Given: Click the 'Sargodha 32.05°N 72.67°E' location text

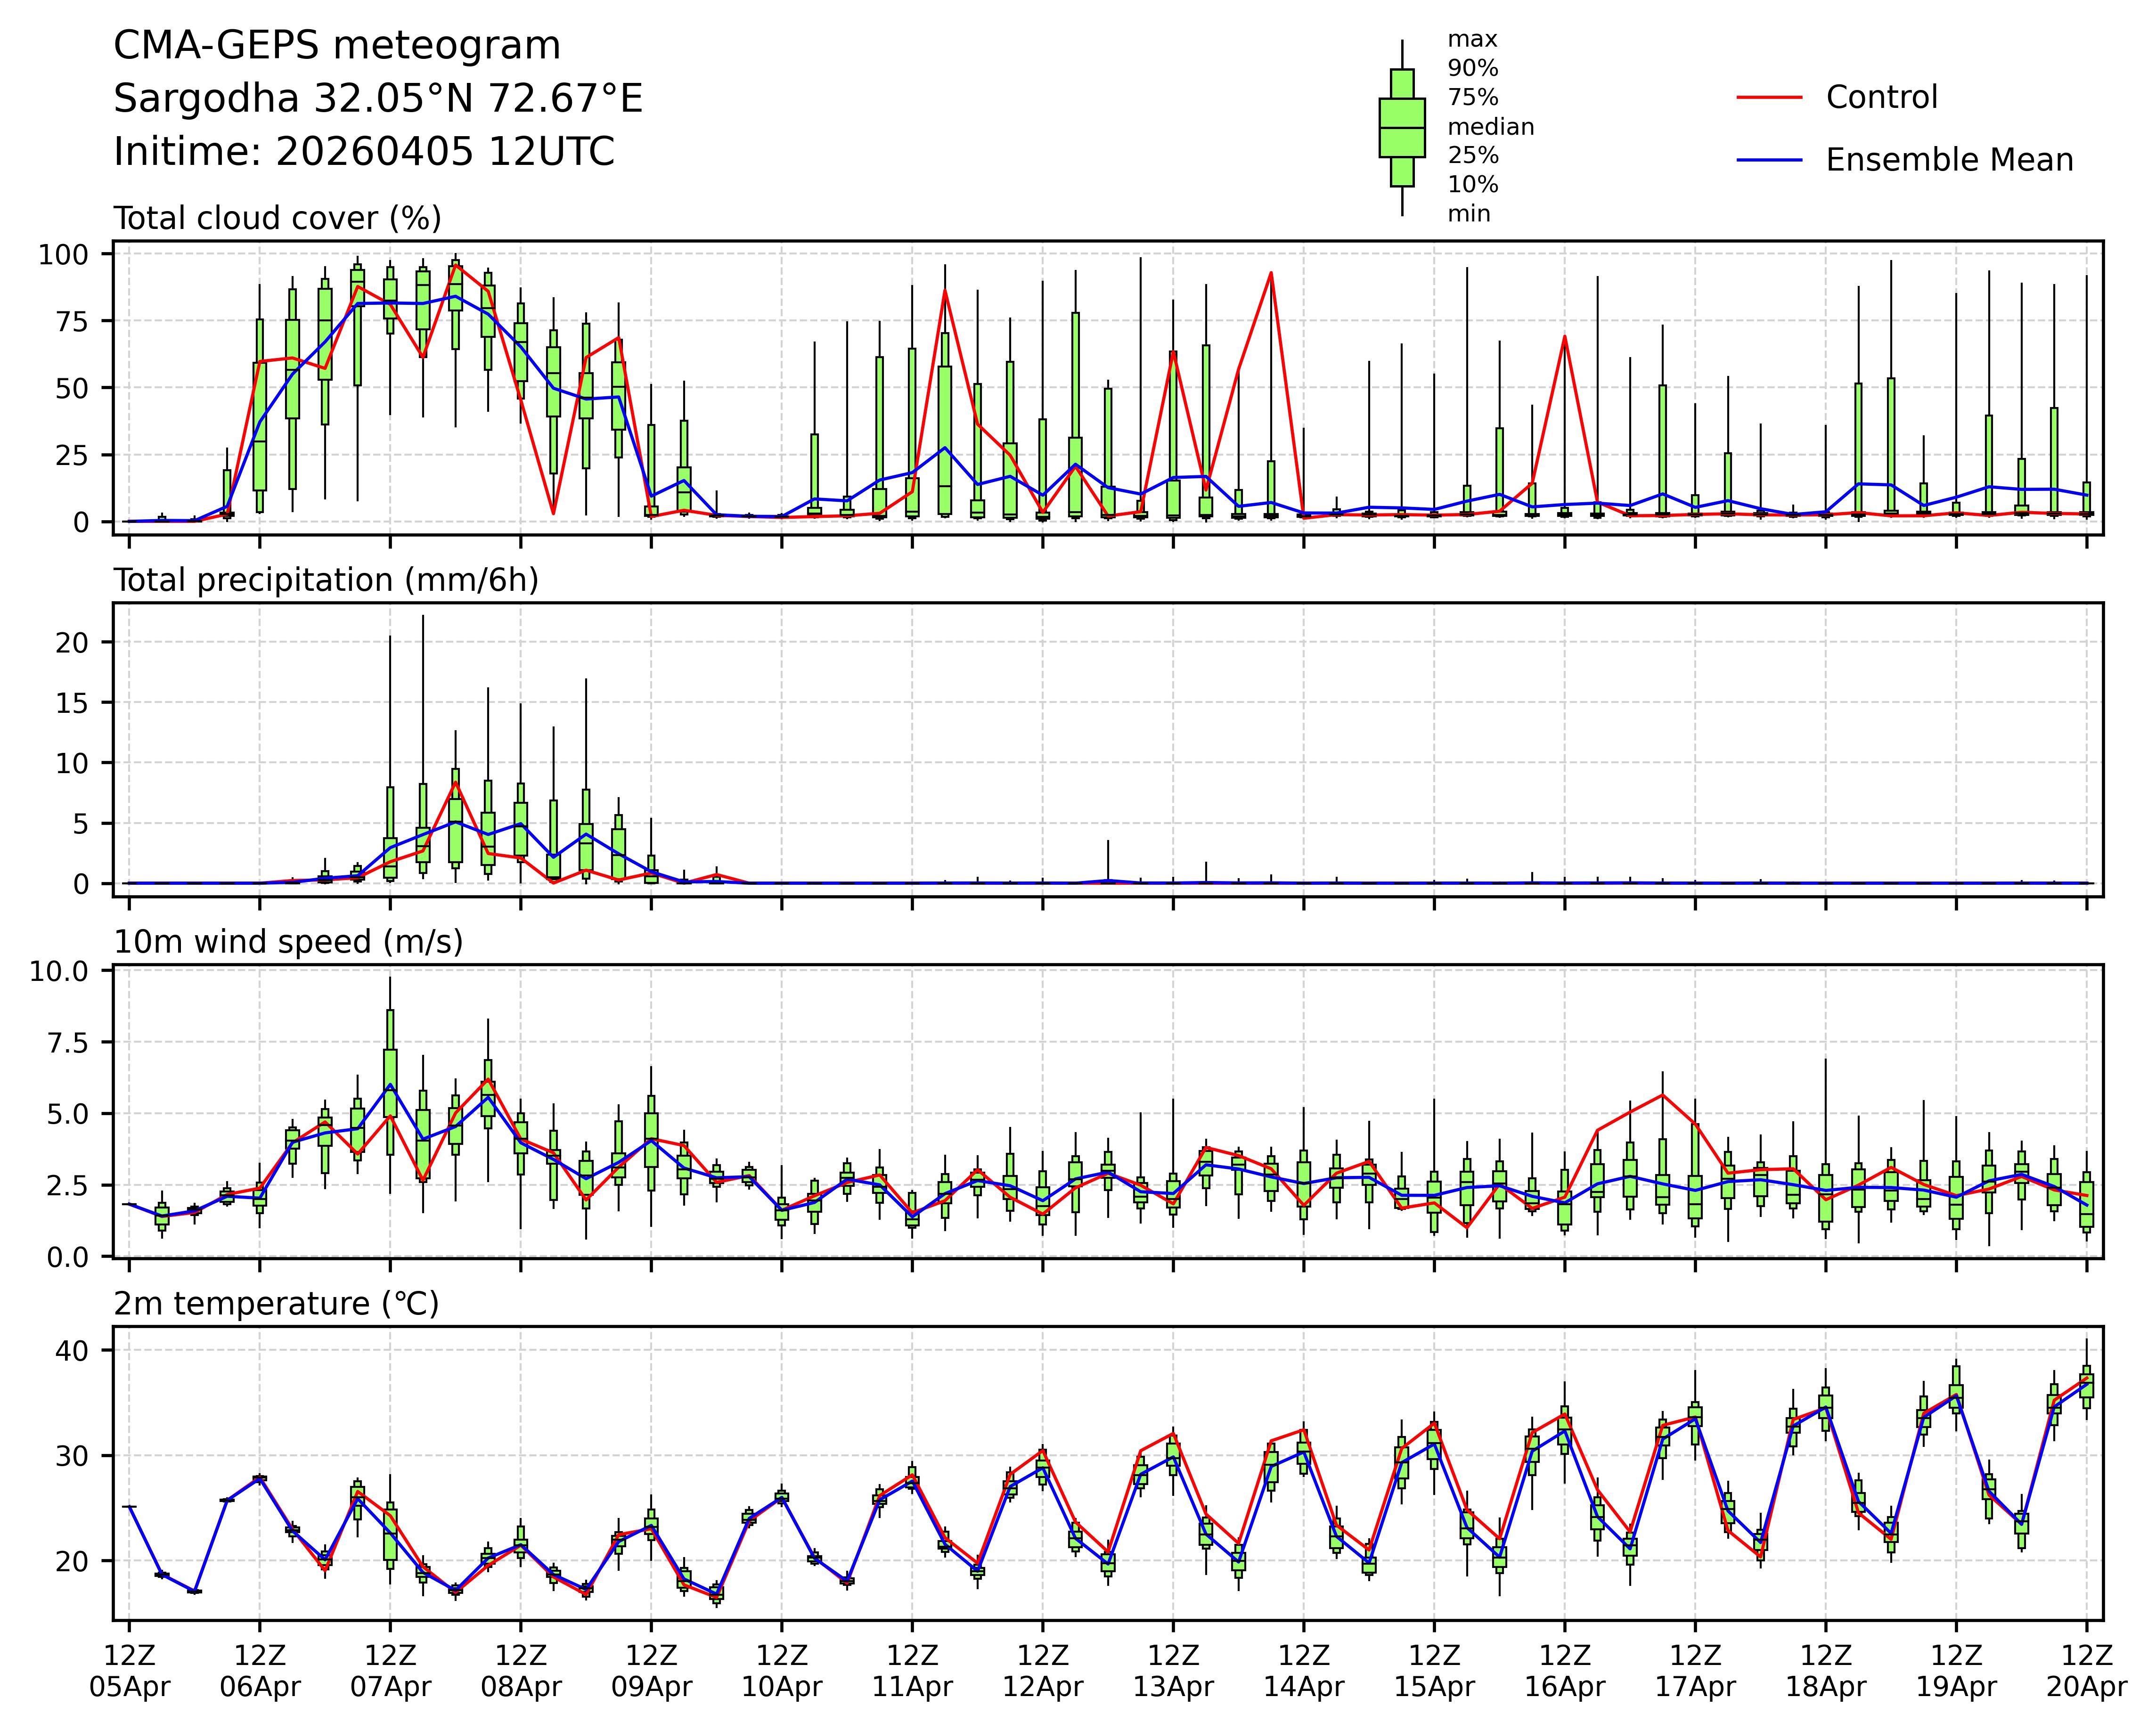Looking at the screenshot, I should [x=378, y=99].
